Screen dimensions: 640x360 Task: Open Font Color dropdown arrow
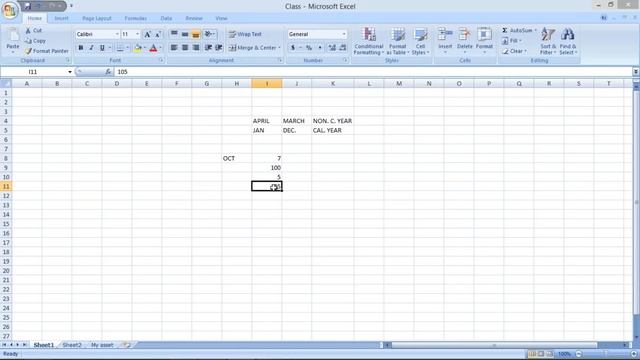click(160, 48)
